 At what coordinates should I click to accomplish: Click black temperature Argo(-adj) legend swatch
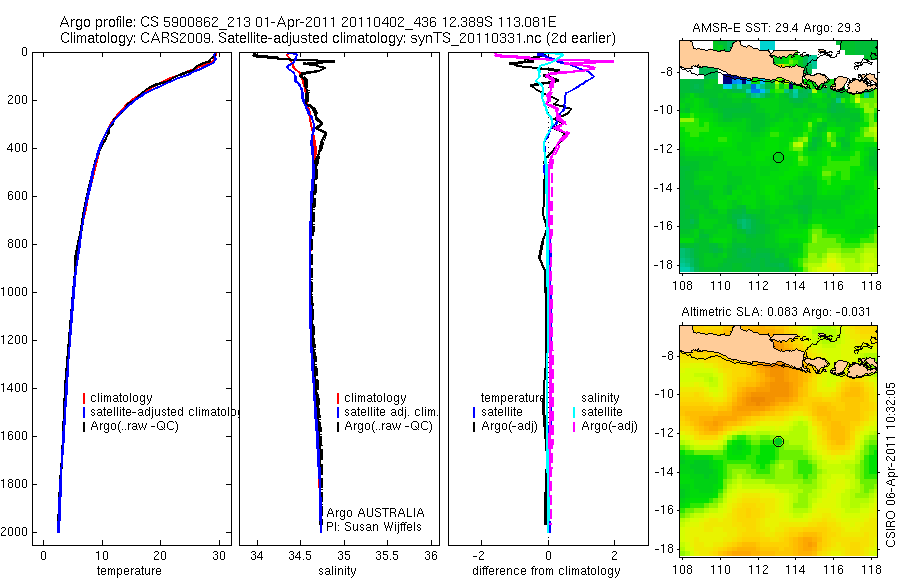[x=474, y=427]
